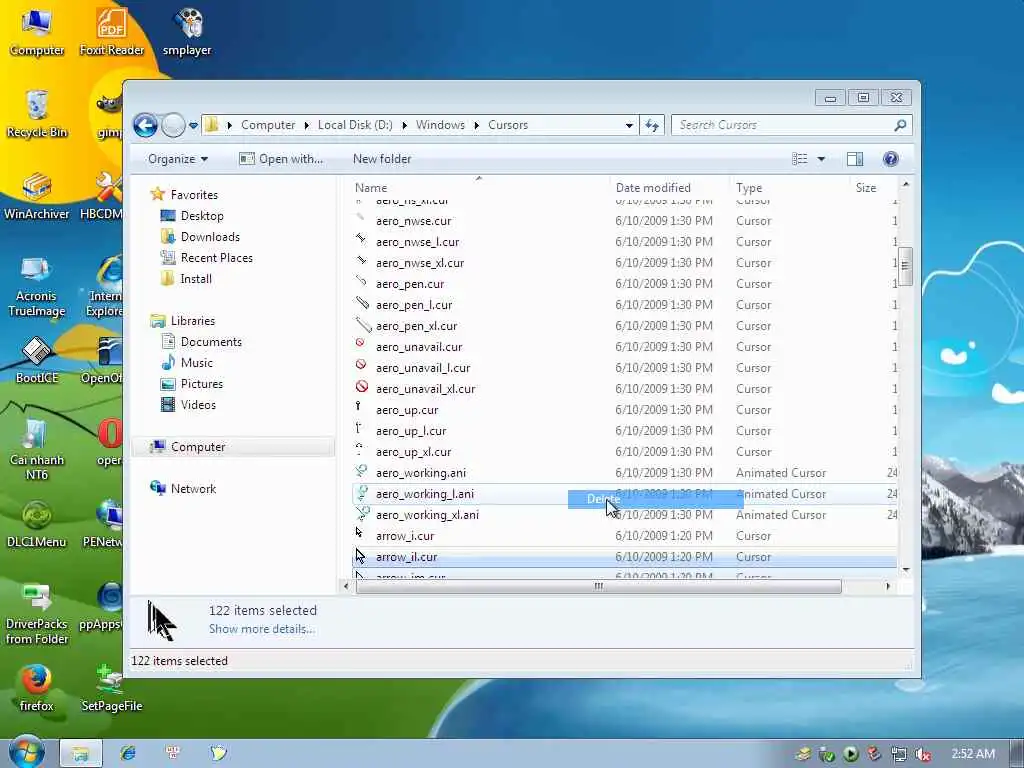Open the Documents library
Viewport: 1024px width, 768px height.
(211, 342)
